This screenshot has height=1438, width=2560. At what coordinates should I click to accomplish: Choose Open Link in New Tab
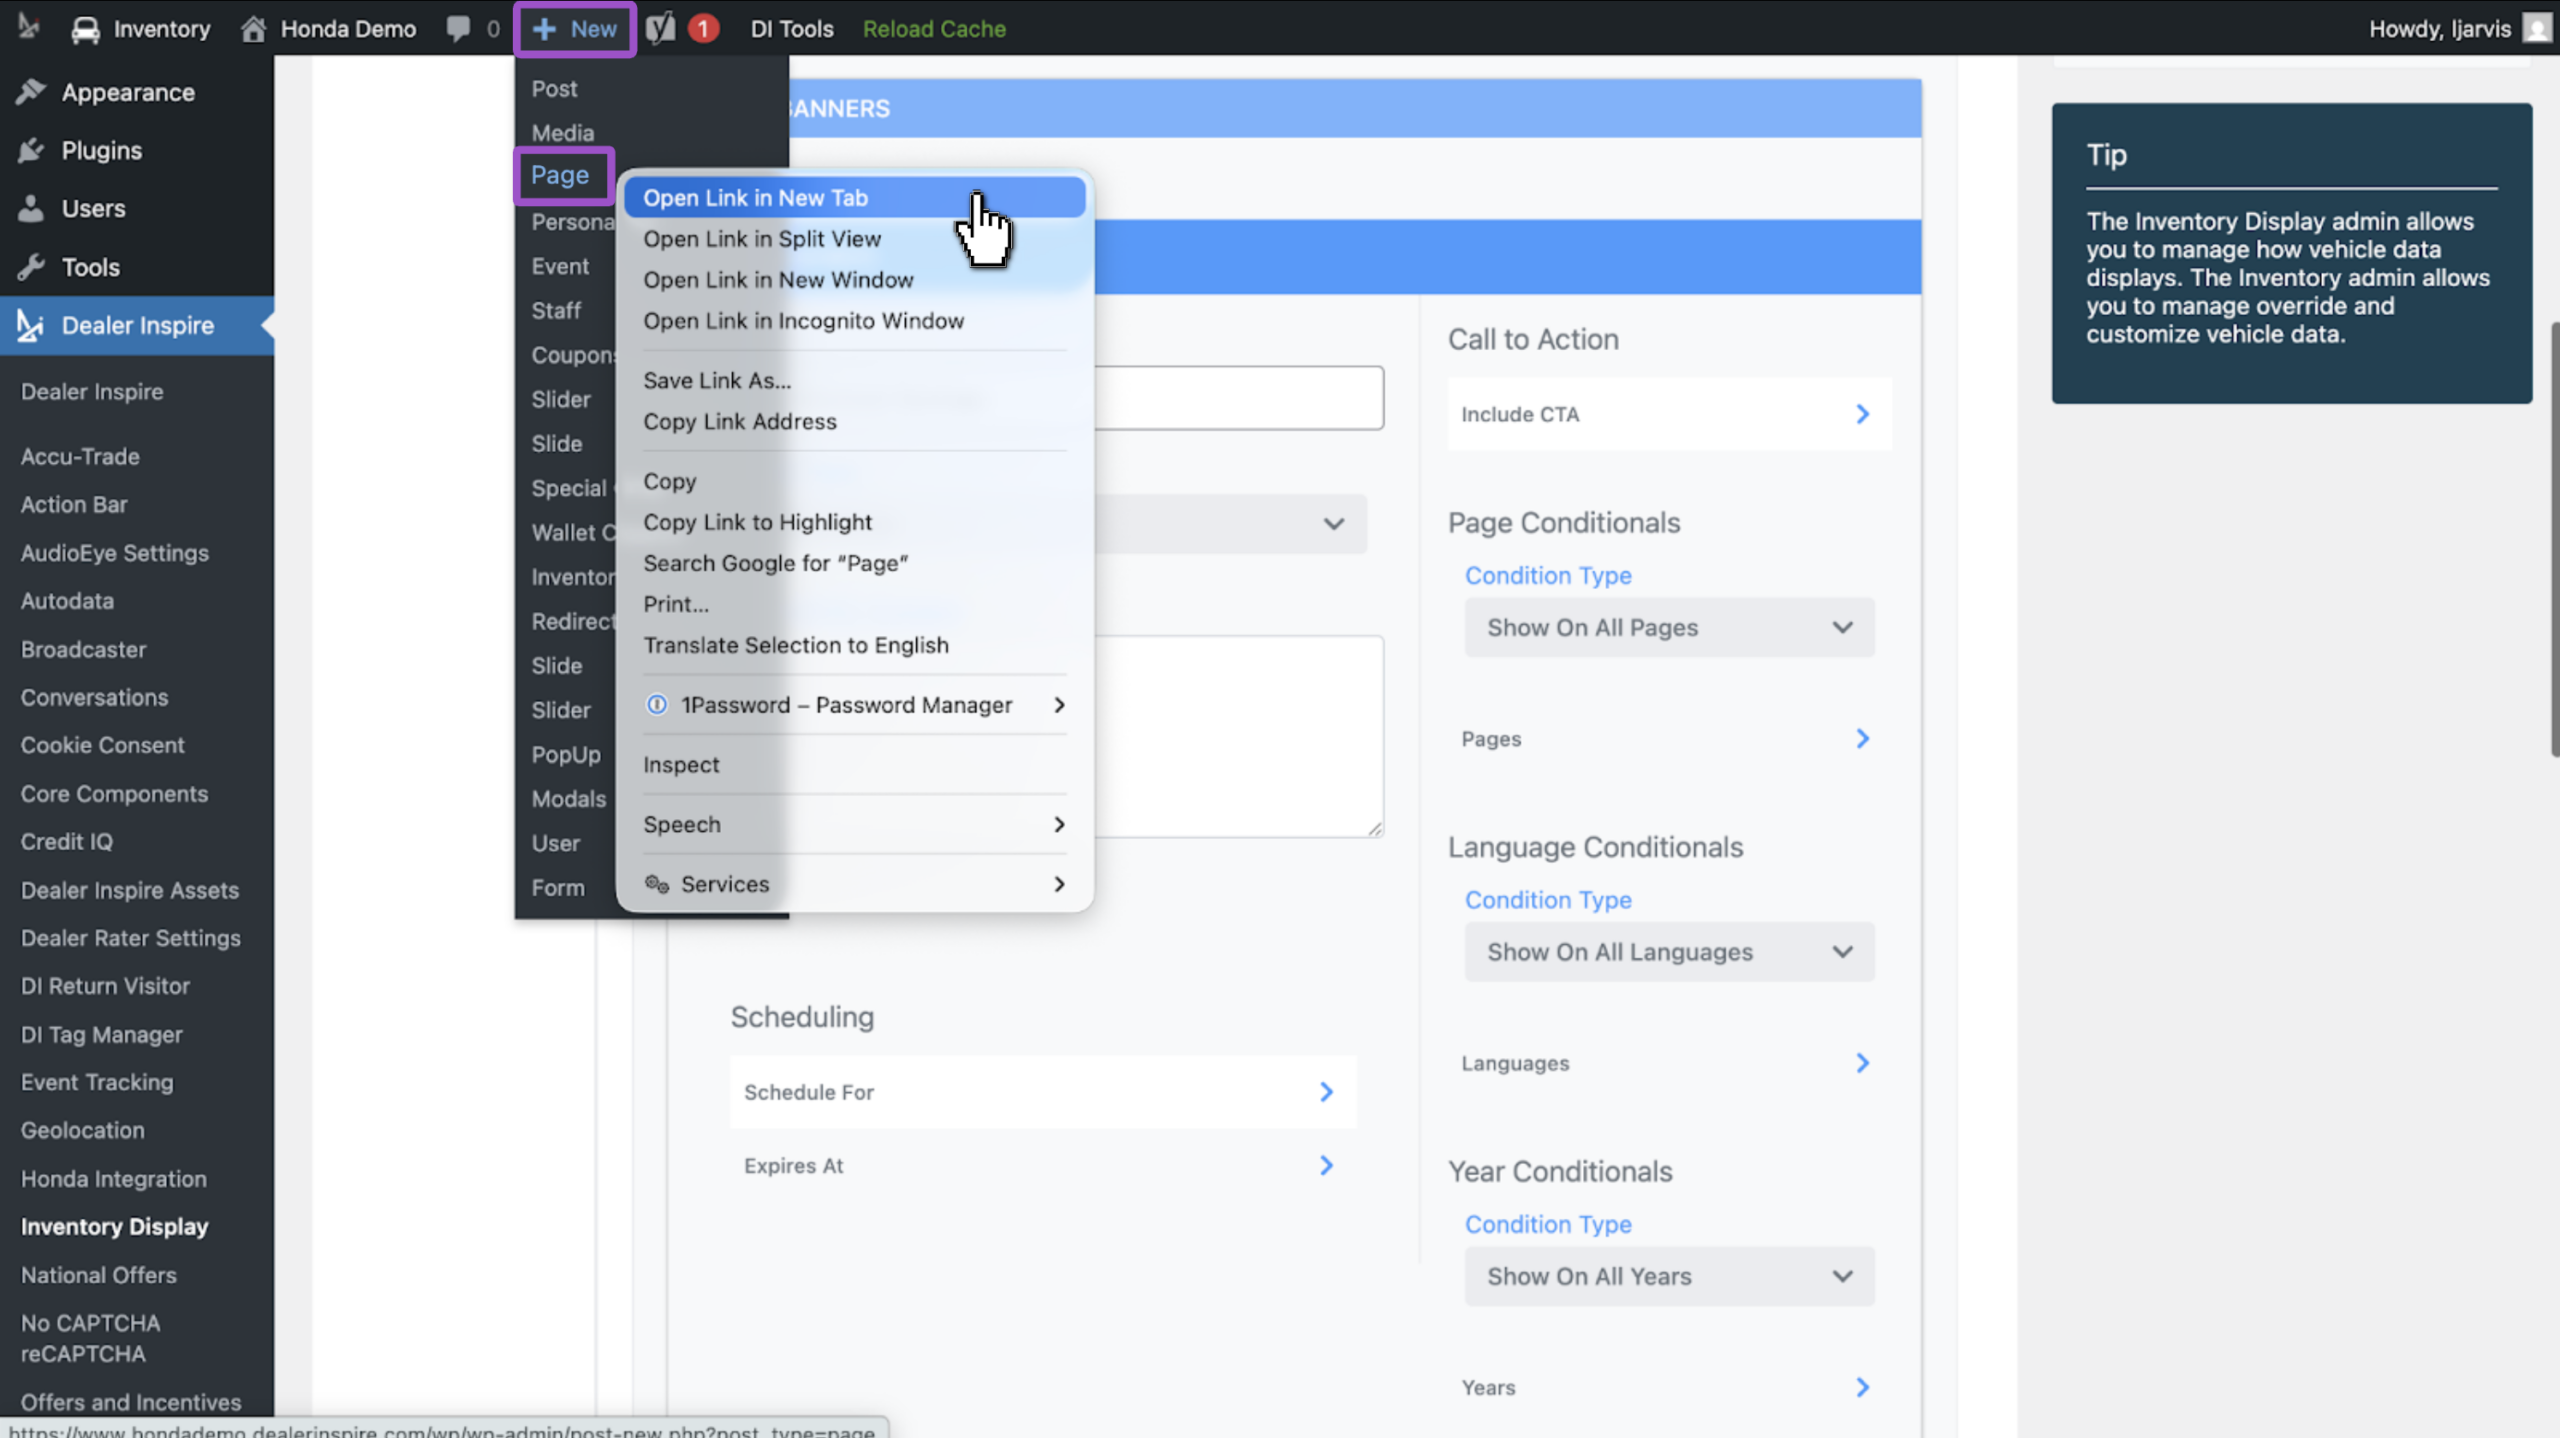point(854,198)
